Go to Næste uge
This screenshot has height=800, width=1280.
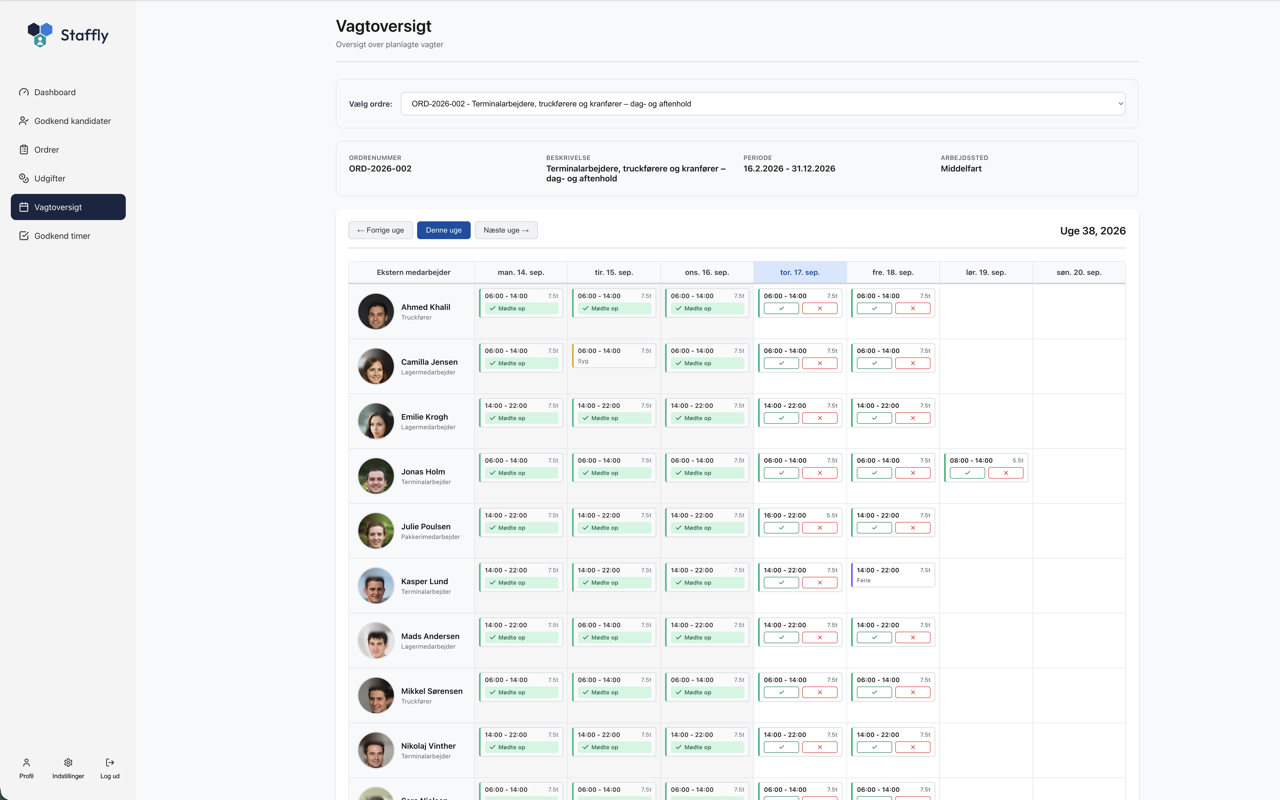pos(506,230)
